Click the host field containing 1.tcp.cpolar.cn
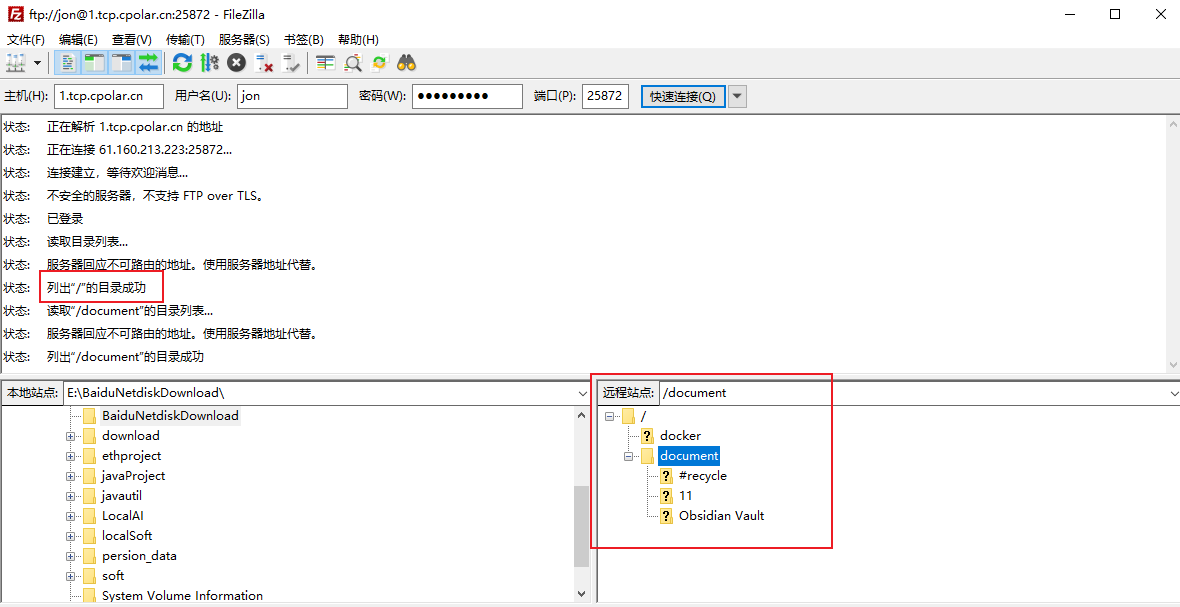The width and height of the screenshot is (1180, 607). click(109, 96)
